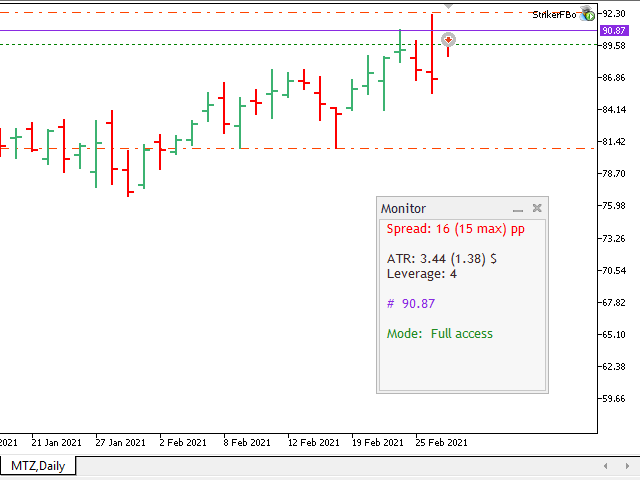The height and width of the screenshot is (480, 640).
Task: Minimize the Monitor panel
Action: [518, 209]
